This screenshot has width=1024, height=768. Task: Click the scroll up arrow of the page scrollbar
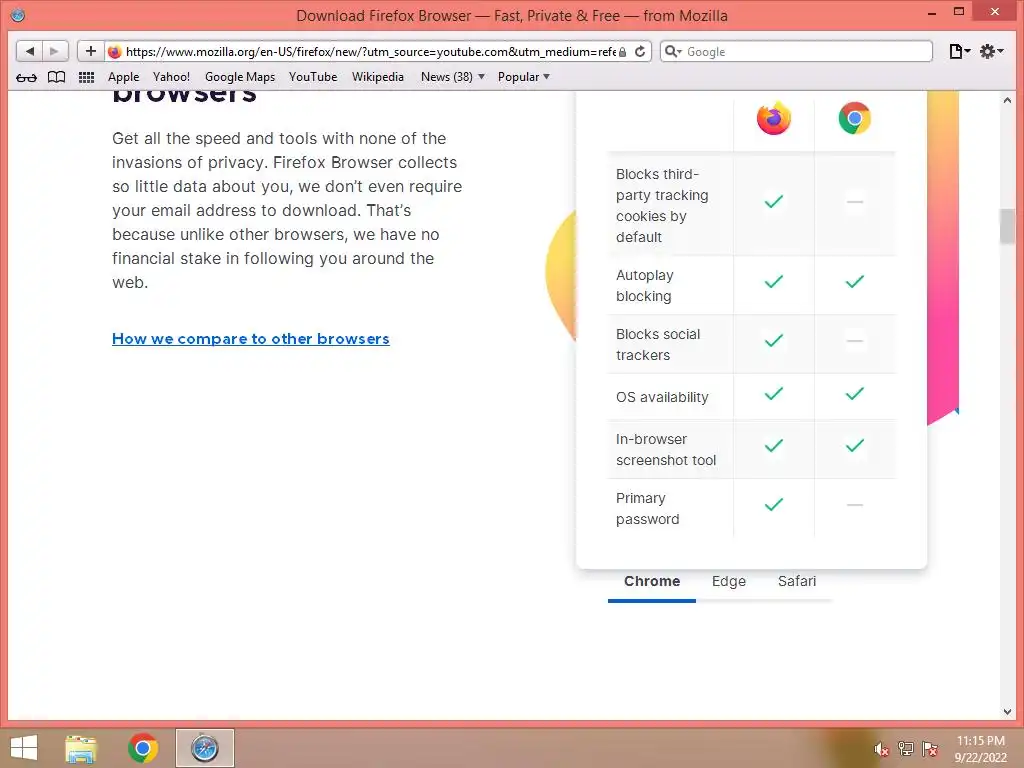click(1007, 101)
